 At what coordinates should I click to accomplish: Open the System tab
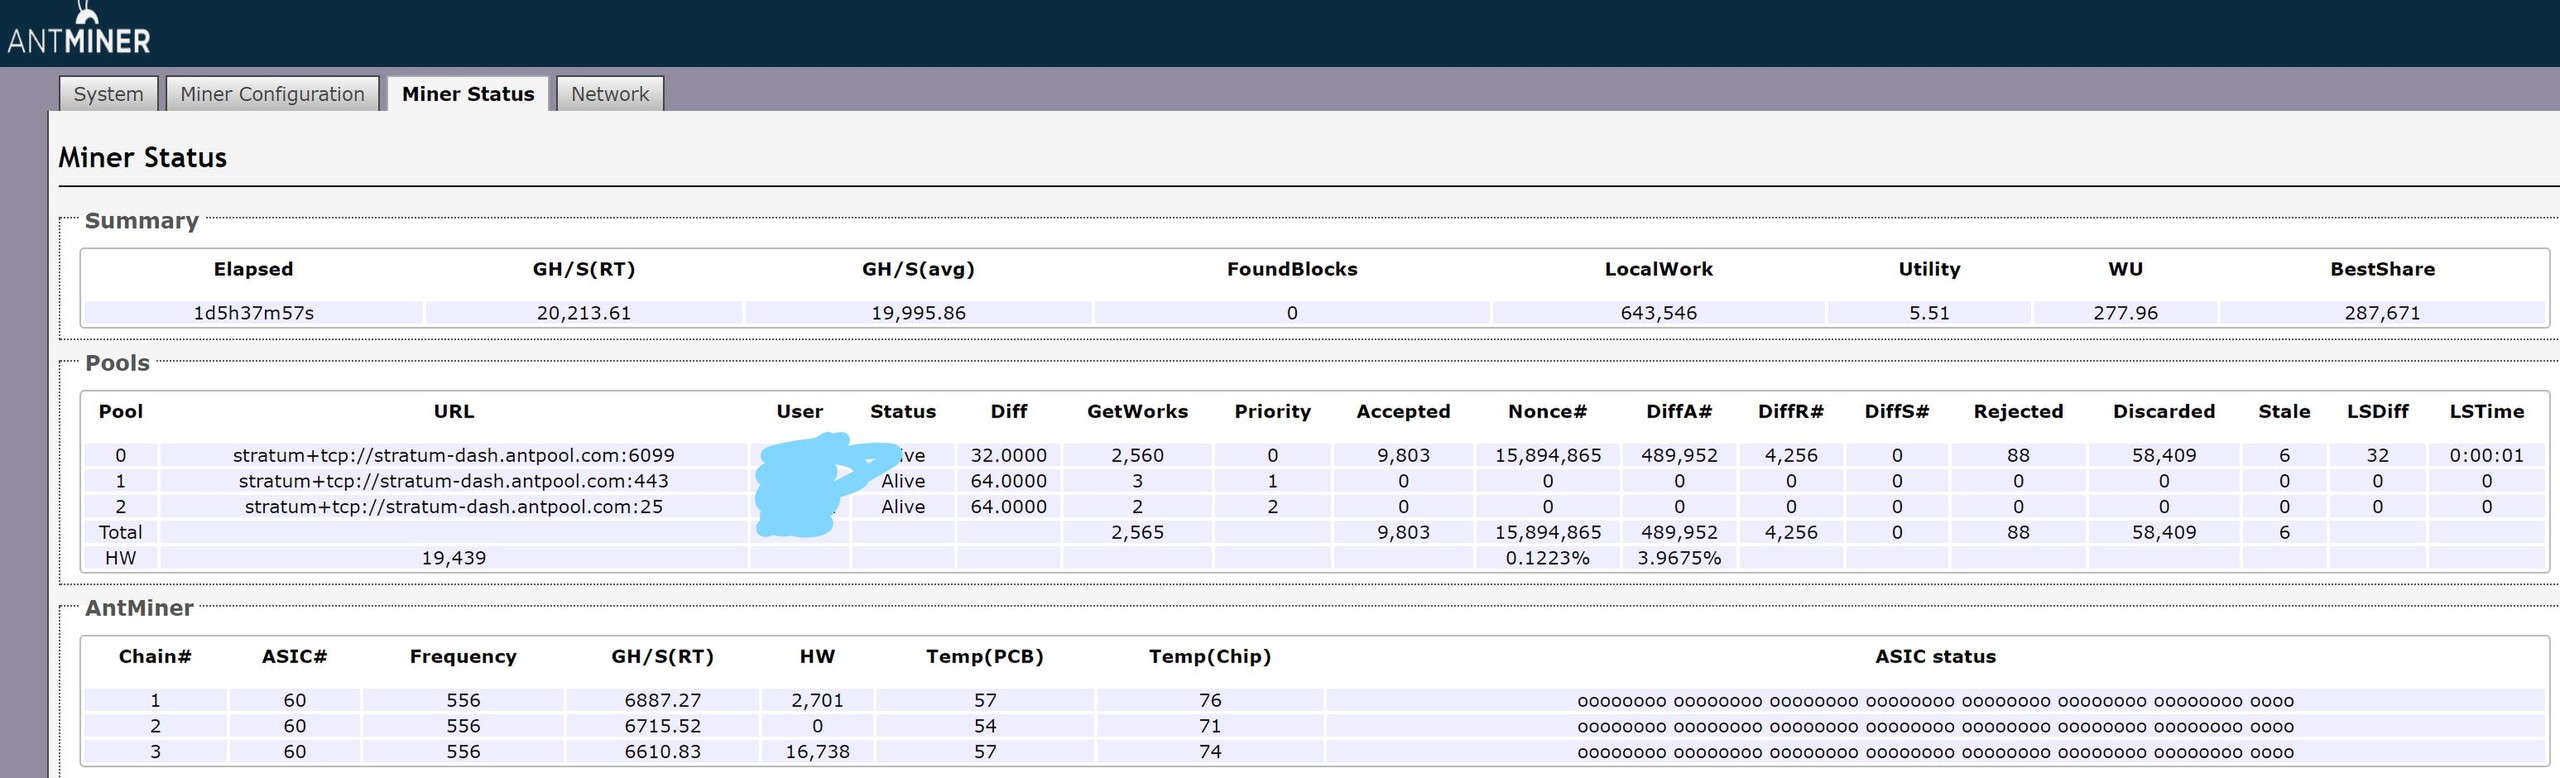(108, 94)
